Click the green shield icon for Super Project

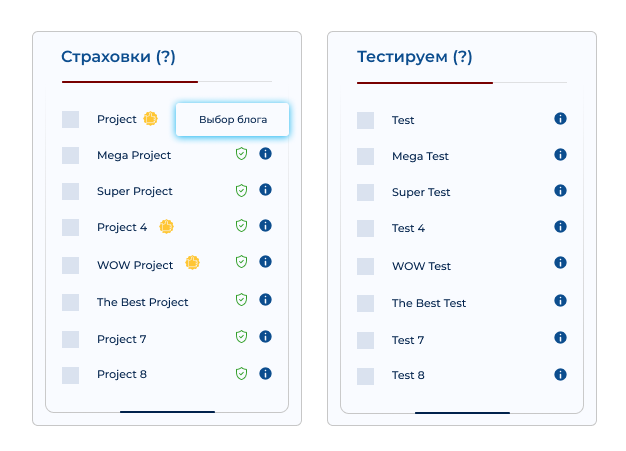[242, 190]
